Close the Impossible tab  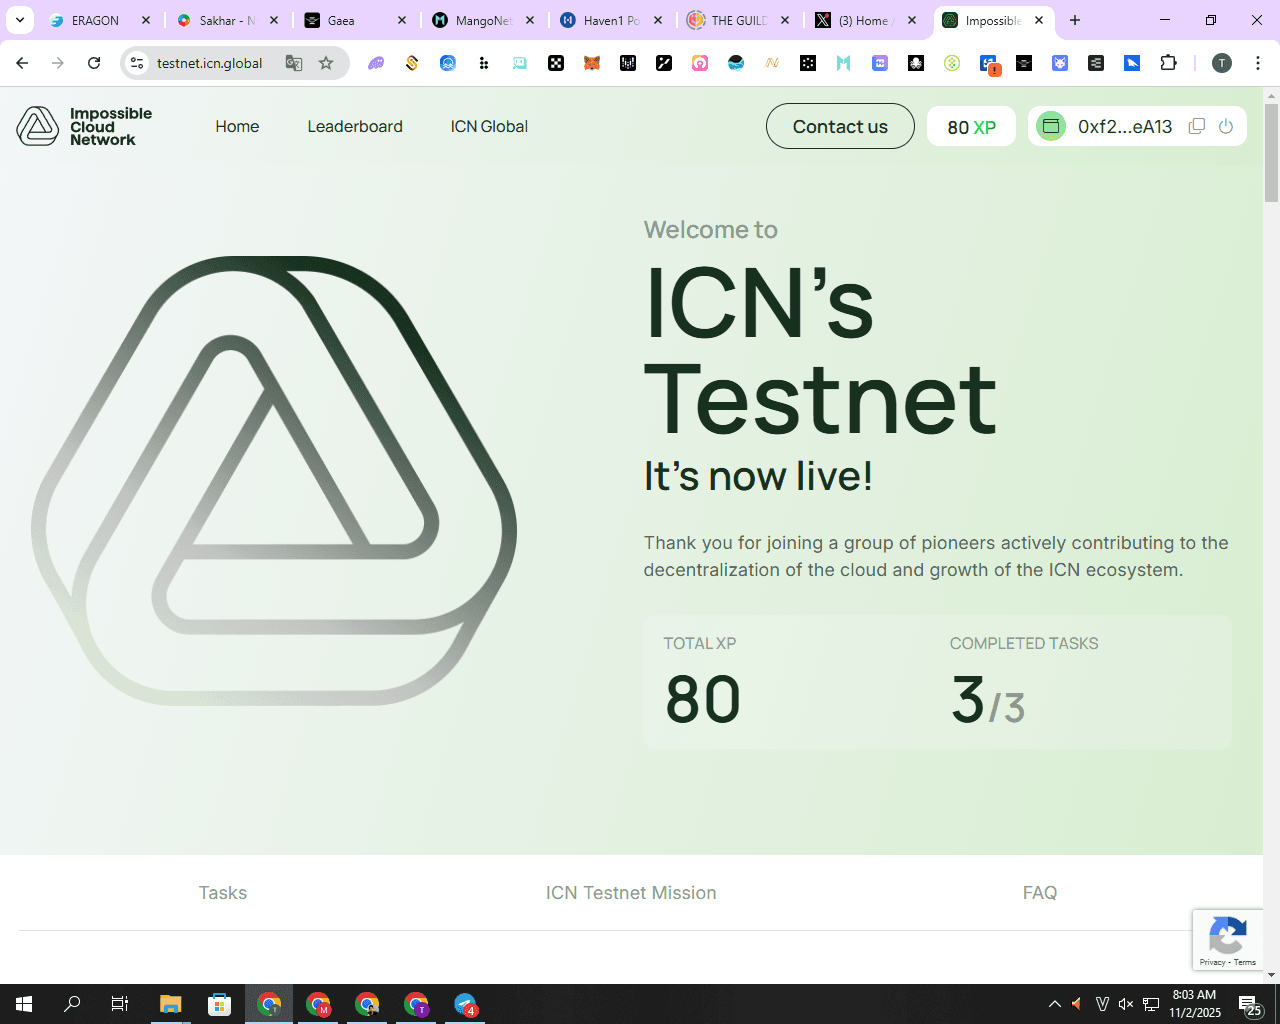click(x=1039, y=20)
